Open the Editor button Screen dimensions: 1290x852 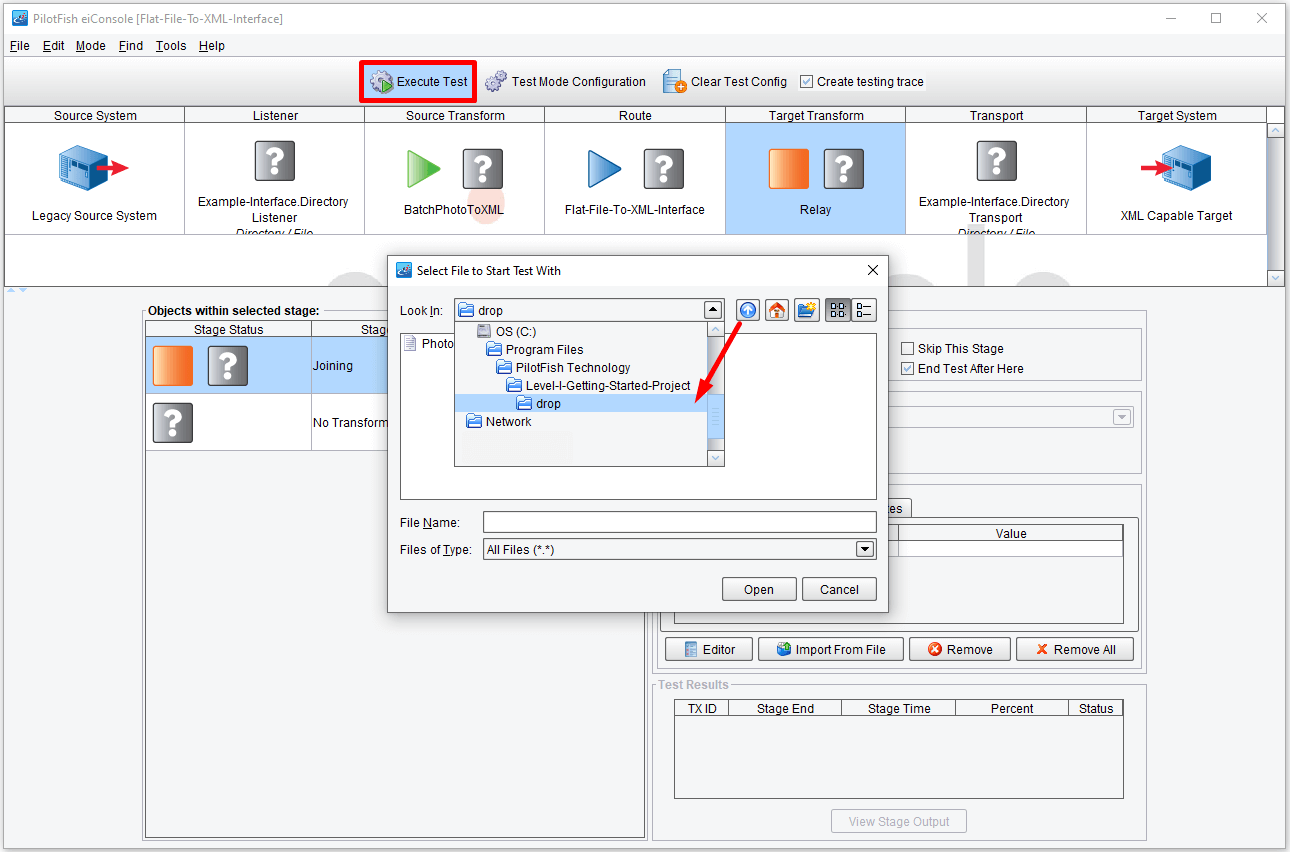coord(707,649)
